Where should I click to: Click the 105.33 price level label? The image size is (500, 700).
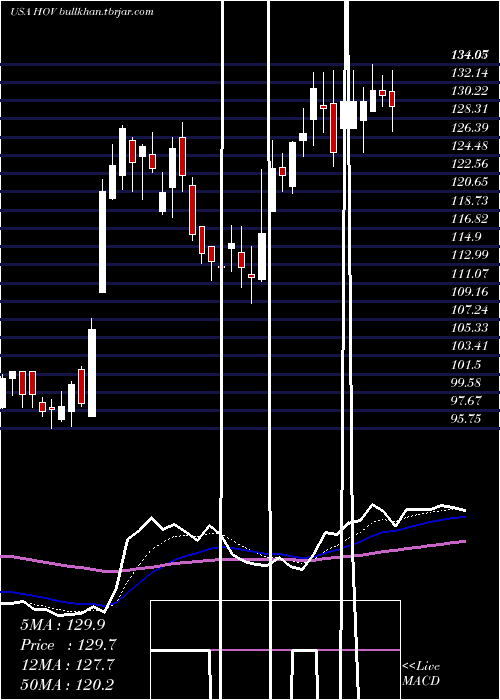click(x=470, y=328)
